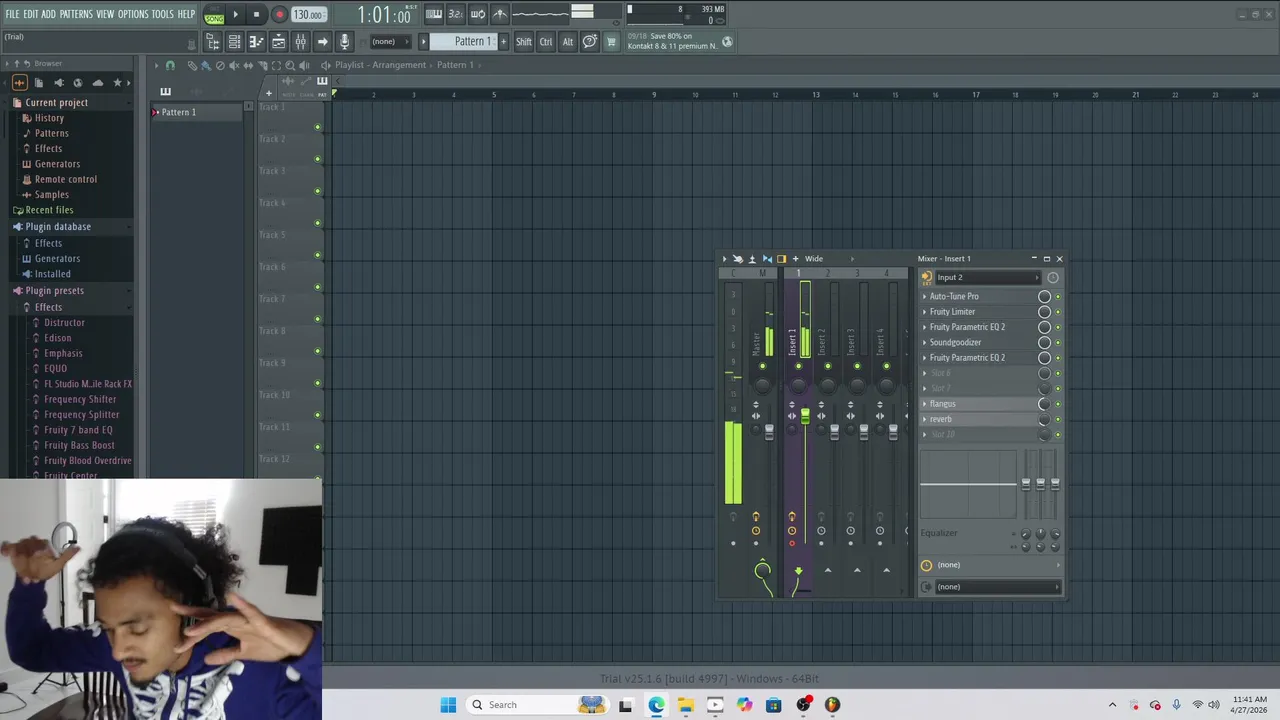This screenshot has width=1280, height=720.
Task: Expand the Auto-Tune Pro slot arrow
Action: [x=924, y=297]
